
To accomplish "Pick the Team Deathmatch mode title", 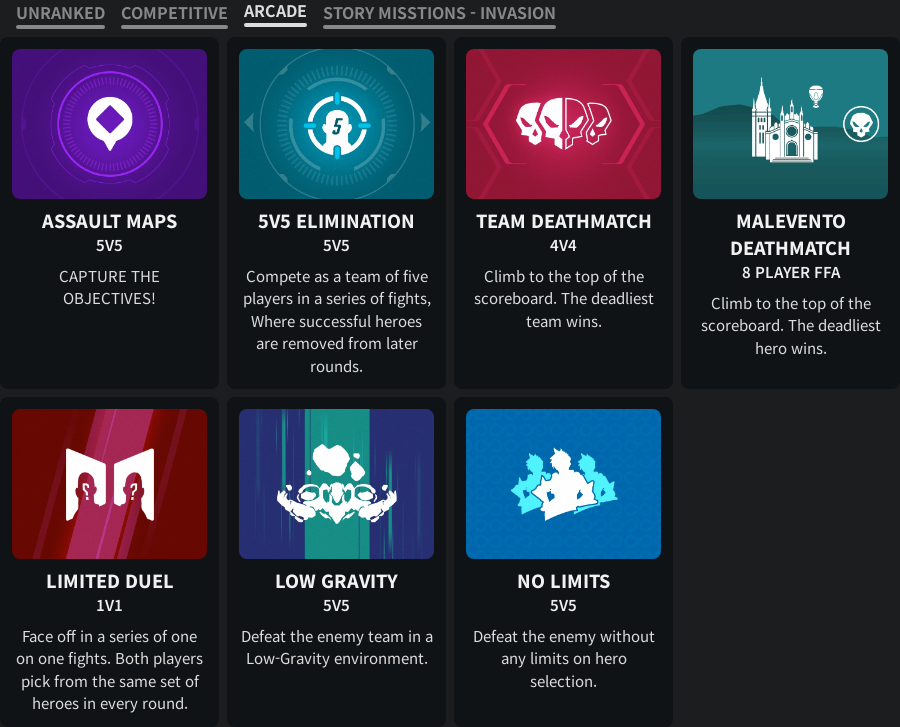I will click(564, 221).
